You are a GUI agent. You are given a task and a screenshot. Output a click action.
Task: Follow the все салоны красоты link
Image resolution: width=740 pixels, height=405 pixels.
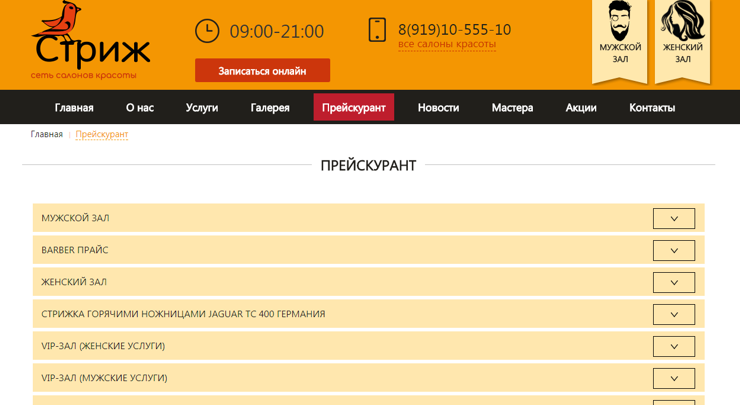446,45
